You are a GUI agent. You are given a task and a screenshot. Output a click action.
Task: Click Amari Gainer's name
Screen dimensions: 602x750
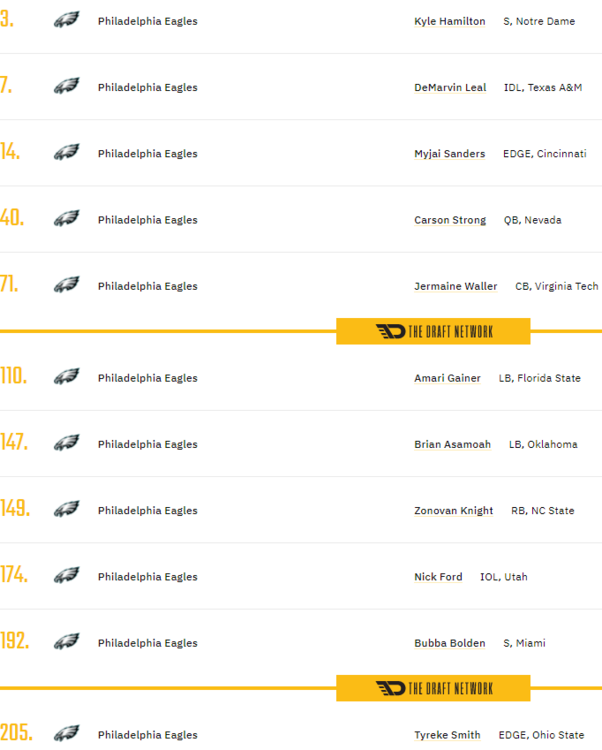coord(447,378)
